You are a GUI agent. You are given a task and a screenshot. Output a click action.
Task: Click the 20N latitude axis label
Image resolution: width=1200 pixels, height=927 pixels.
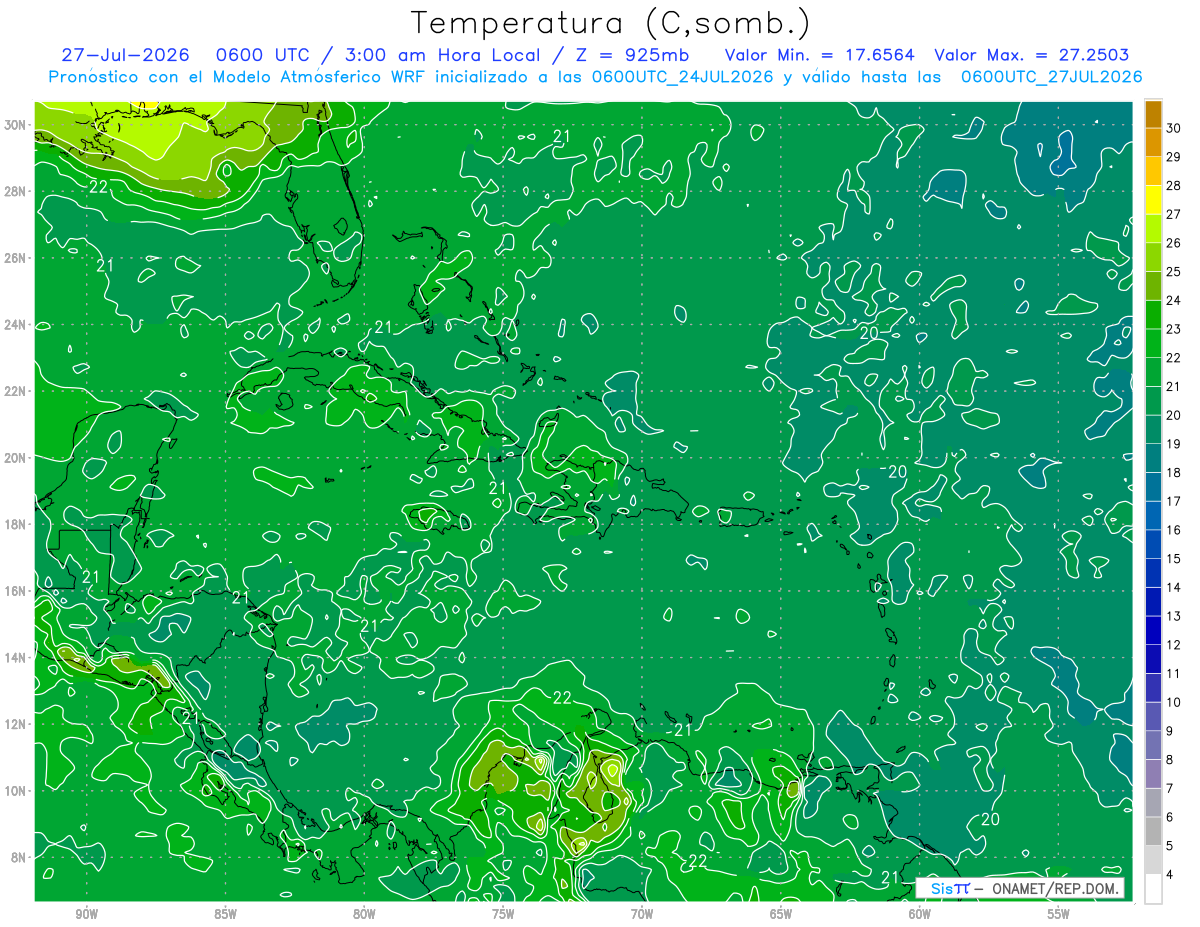coord(17,458)
